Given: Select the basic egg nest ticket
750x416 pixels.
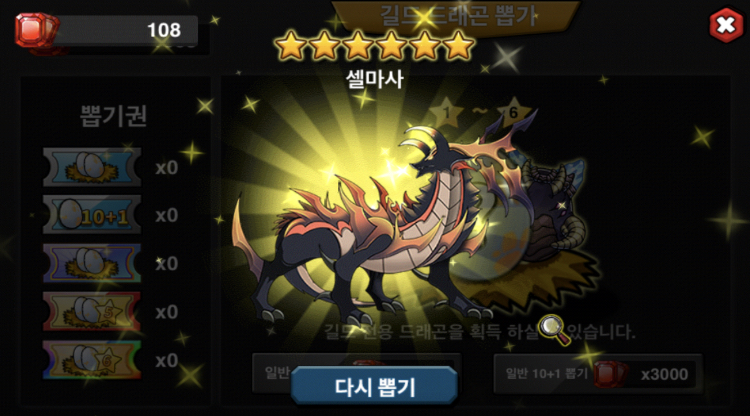Looking at the screenshot, I should 92,166.
